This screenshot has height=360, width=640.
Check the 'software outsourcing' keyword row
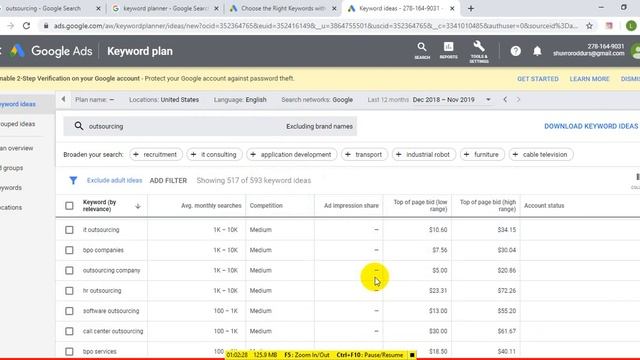tap(69, 311)
